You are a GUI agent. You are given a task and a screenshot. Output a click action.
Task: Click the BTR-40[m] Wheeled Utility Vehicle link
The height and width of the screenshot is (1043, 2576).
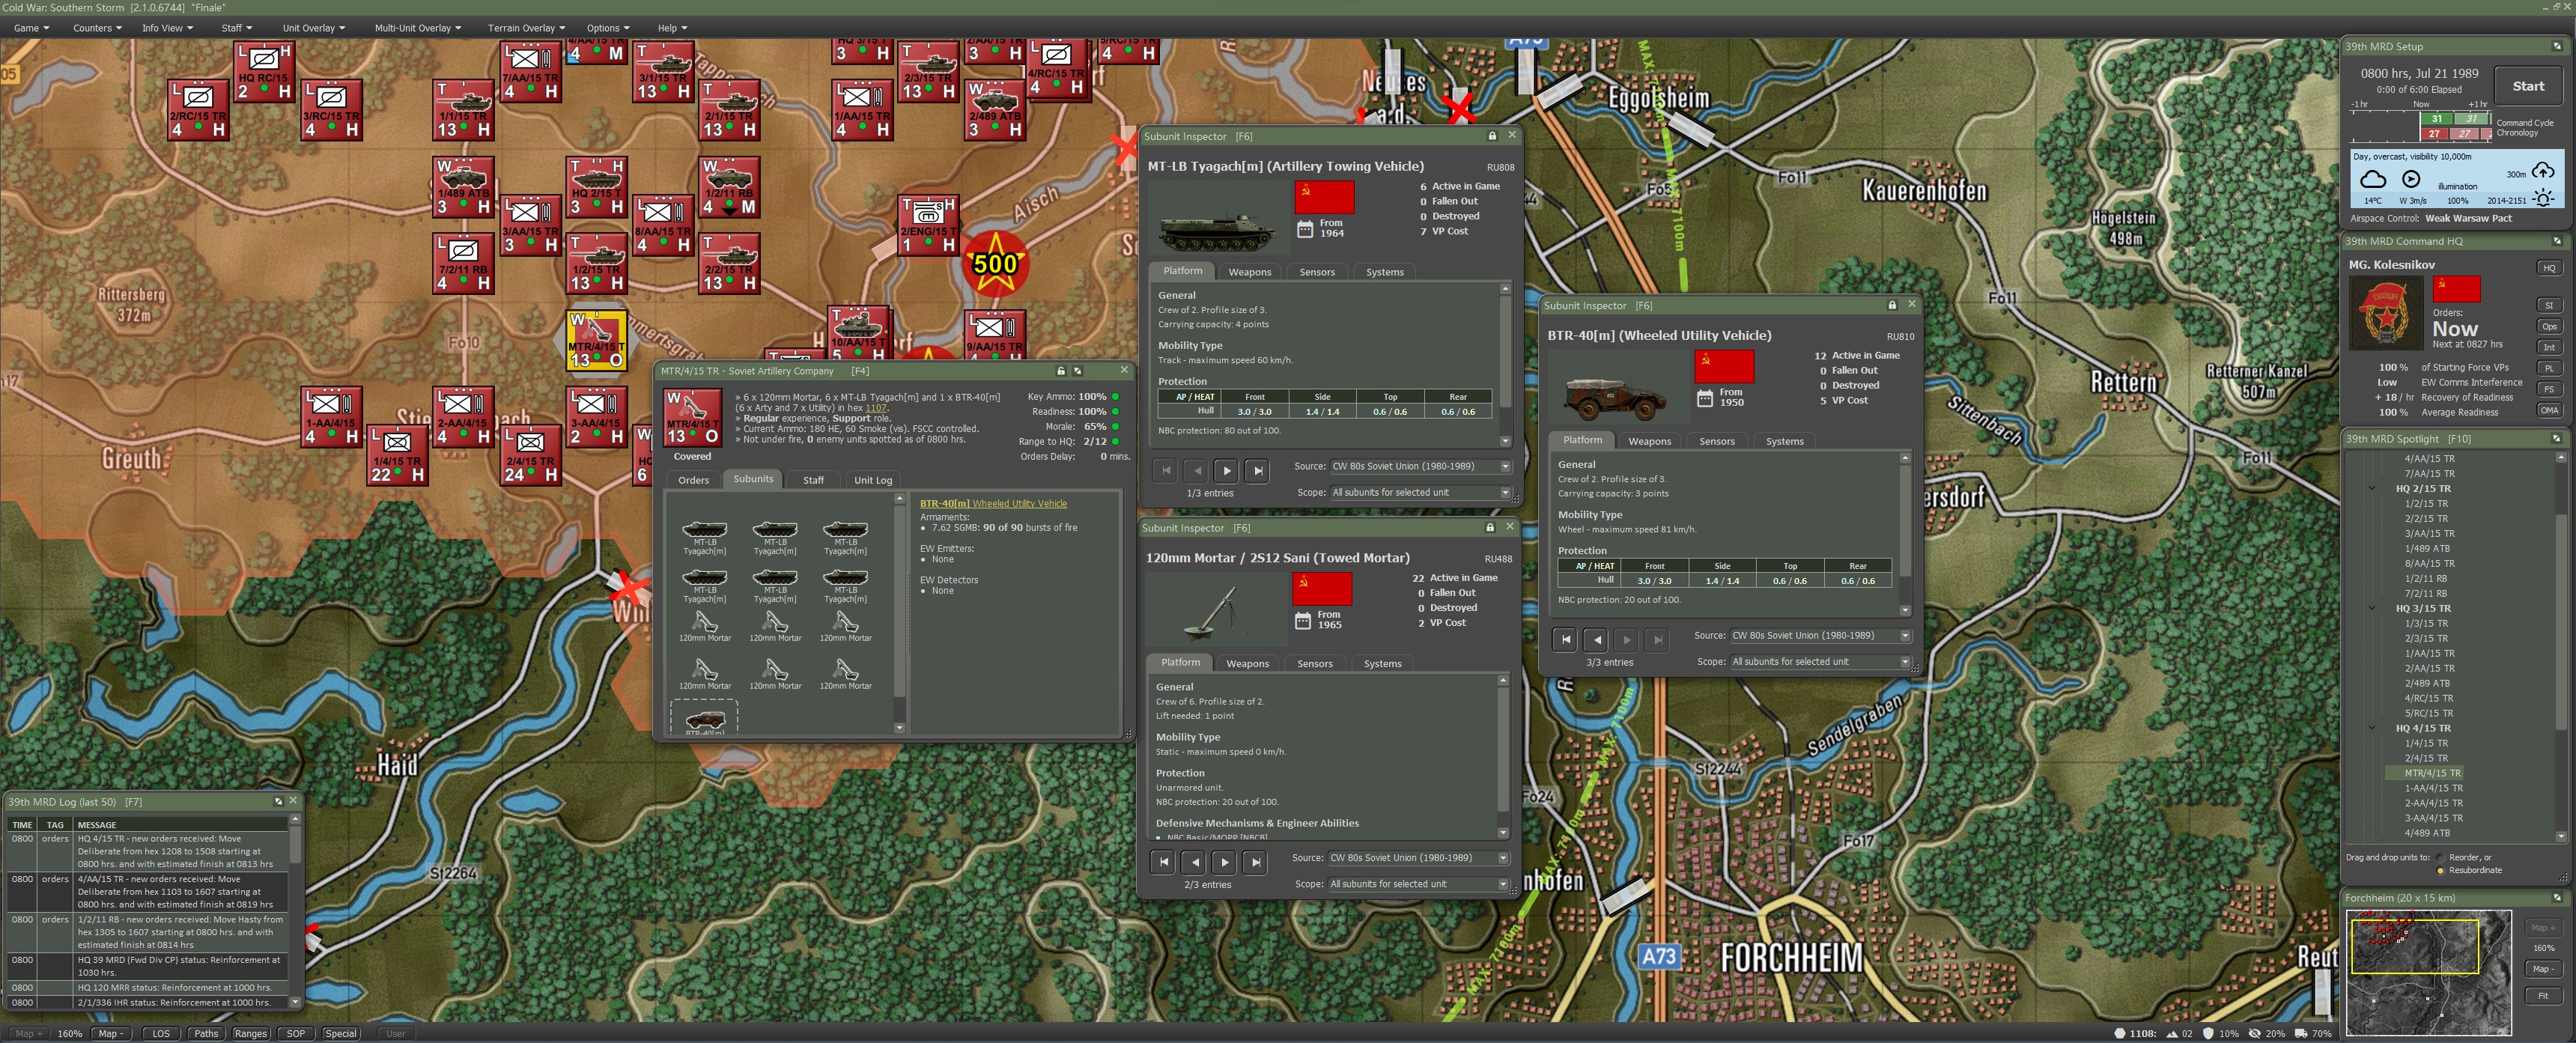coord(993,503)
